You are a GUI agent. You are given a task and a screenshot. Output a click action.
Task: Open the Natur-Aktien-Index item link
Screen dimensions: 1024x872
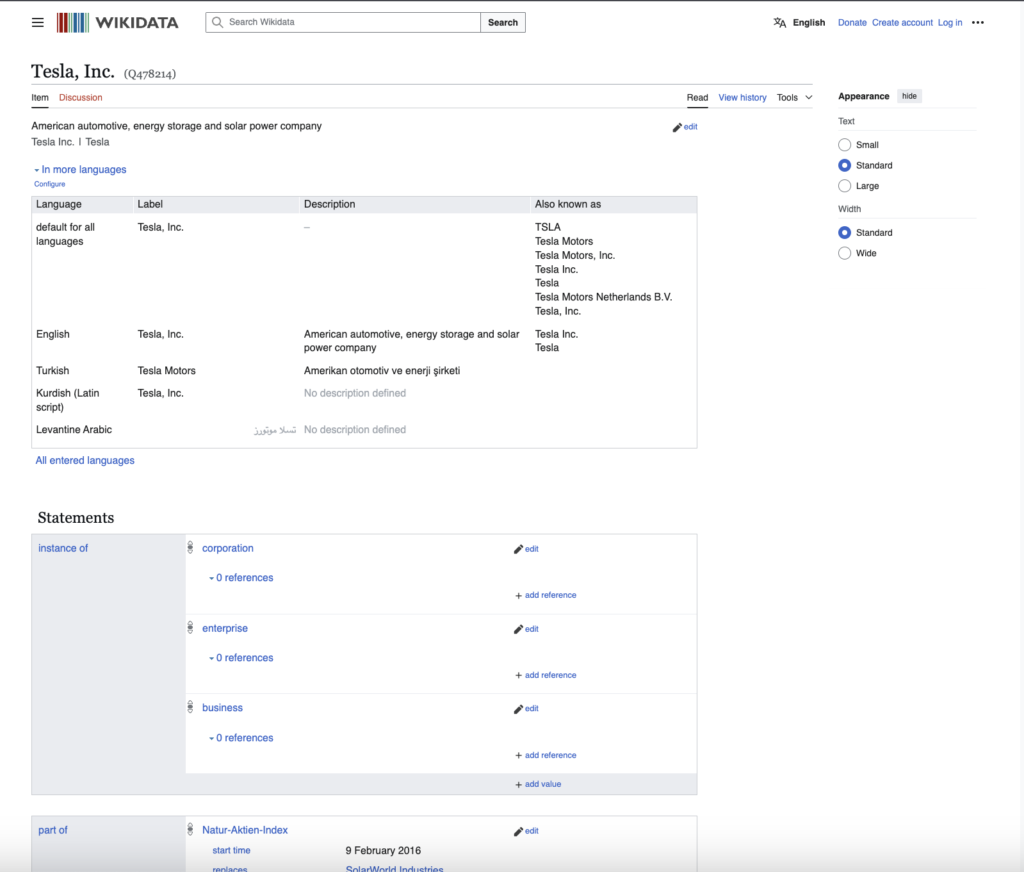(x=245, y=830)
